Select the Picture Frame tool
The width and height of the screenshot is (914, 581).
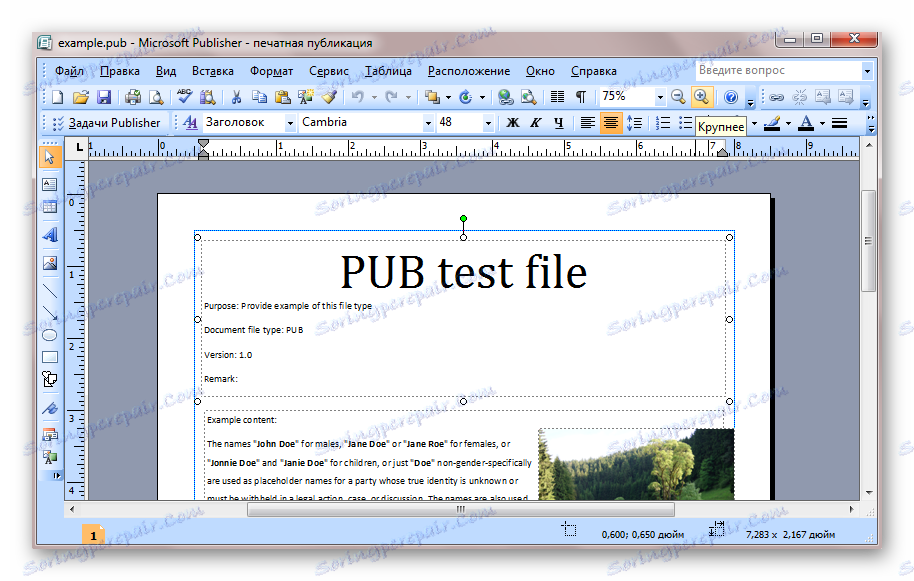pyautogui.click(x=50, y=263)
